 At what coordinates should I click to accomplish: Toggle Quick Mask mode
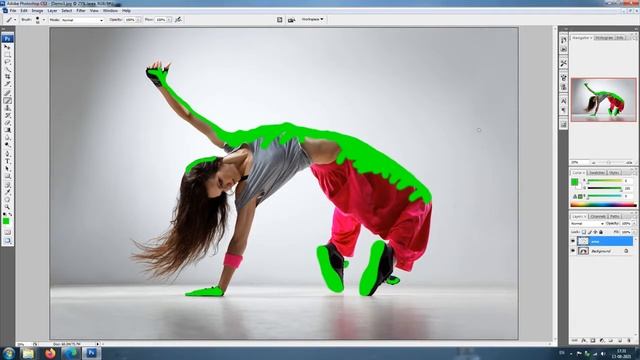point(7,232)
